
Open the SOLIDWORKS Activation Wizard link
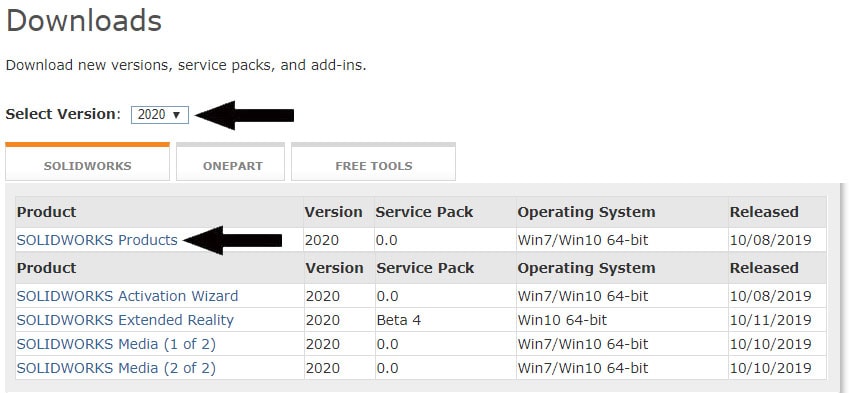pos(127,296)
